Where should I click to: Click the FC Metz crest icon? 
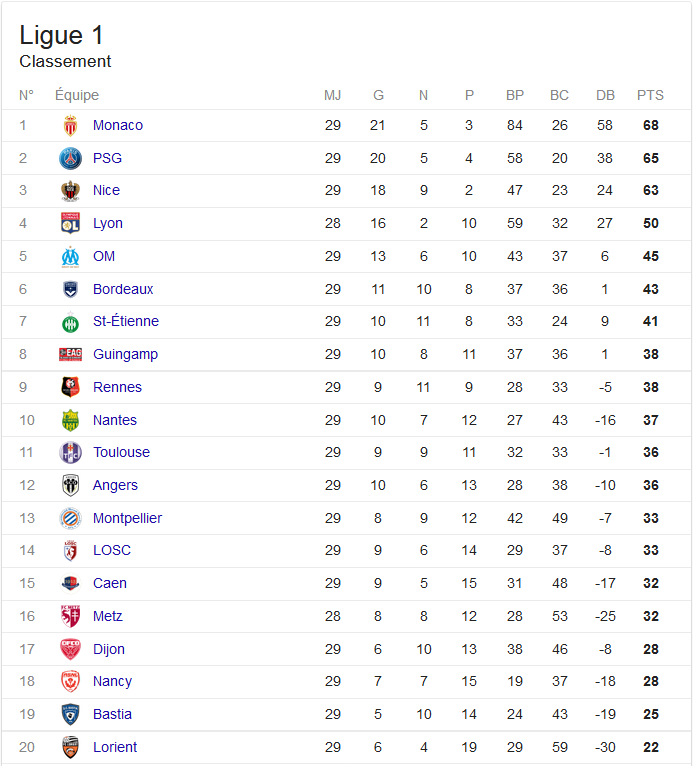pos(70,616)
